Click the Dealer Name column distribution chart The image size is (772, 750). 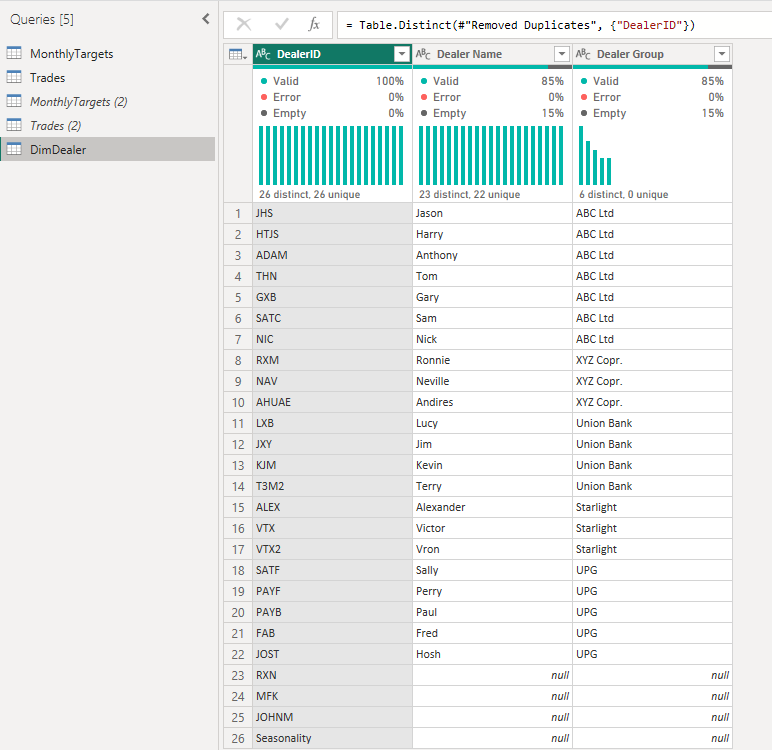click(x=491, y=156)
